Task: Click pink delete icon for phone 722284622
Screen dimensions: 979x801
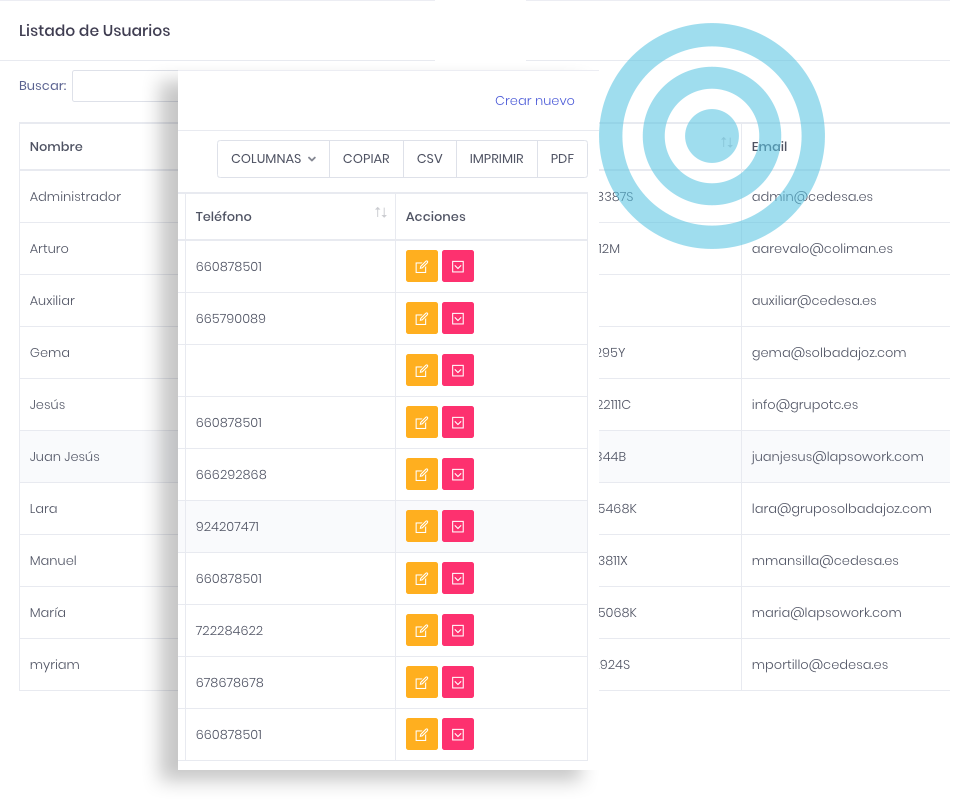Action: [458, 631]
